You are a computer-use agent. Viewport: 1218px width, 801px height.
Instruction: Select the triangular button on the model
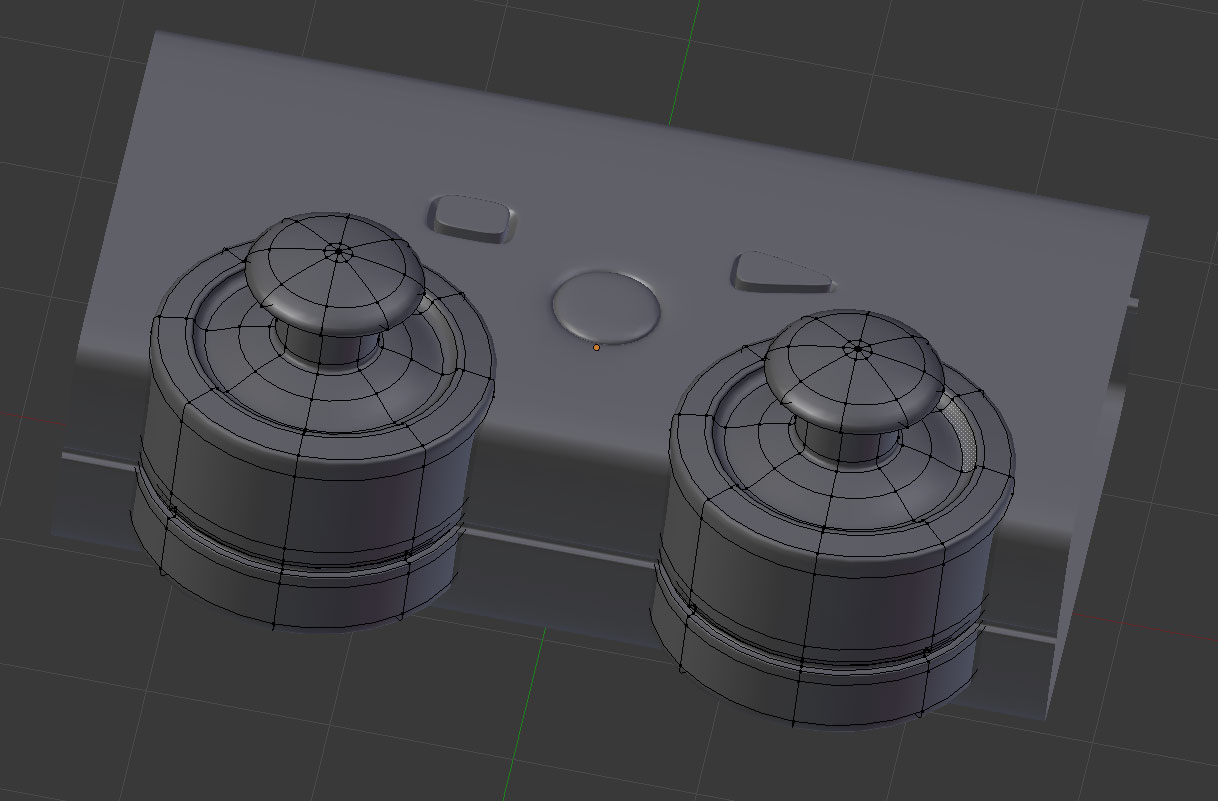pyautogui.click(x=782, y=273)
